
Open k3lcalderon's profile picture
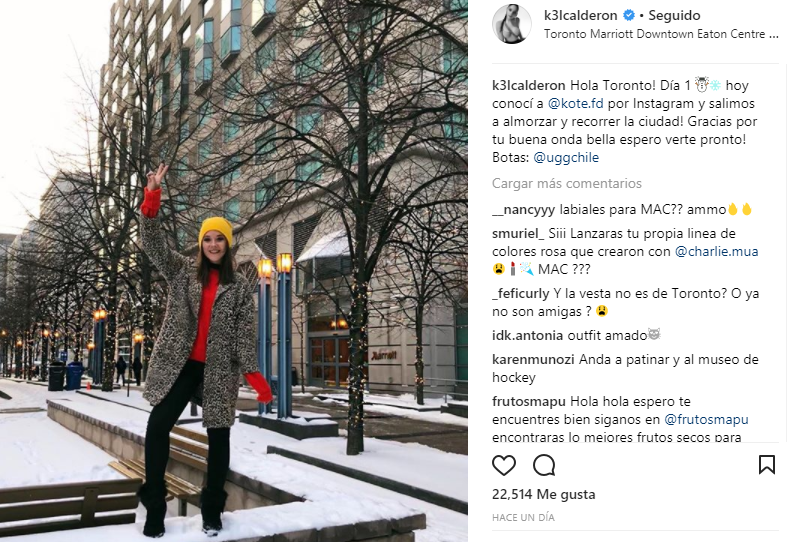tap(512, 24)
